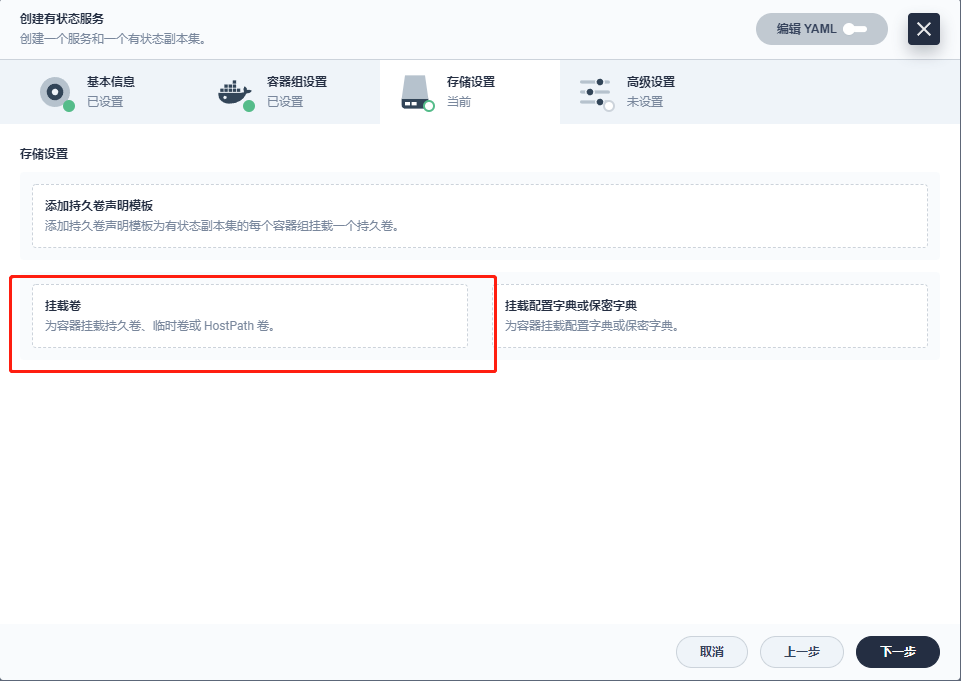
Task: Open the 容器组设置 step tab
Action: [290, 92]
